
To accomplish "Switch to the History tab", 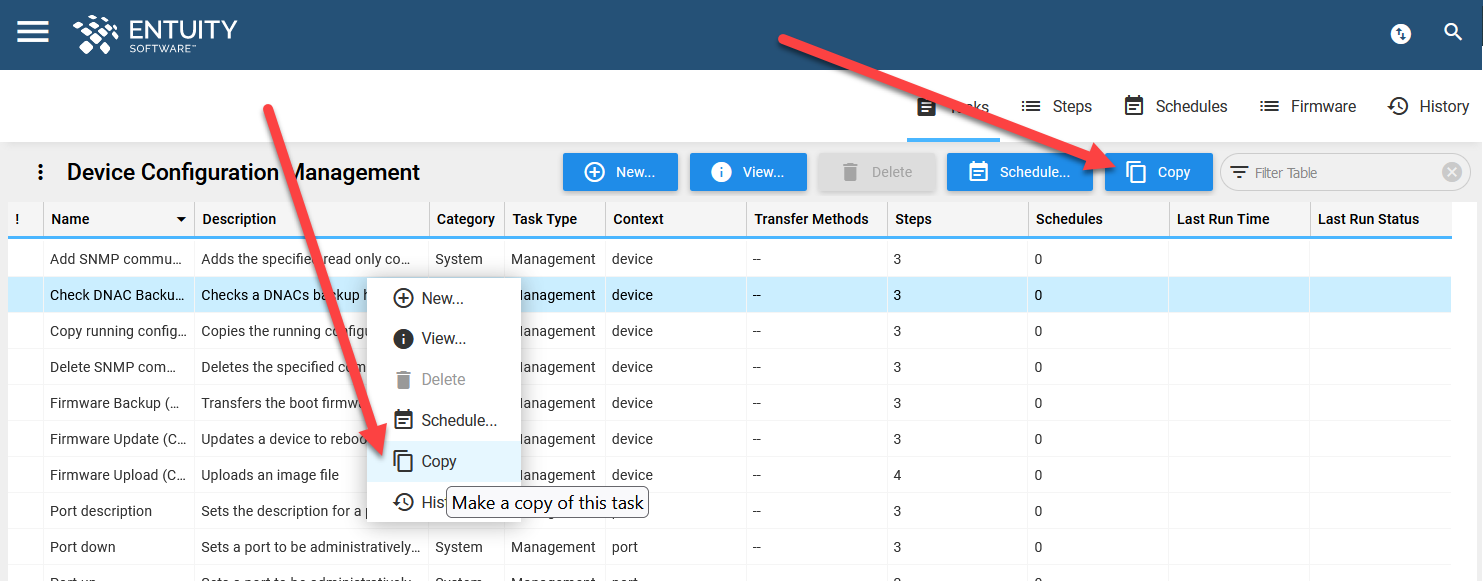I will (x=1429, y=106).
